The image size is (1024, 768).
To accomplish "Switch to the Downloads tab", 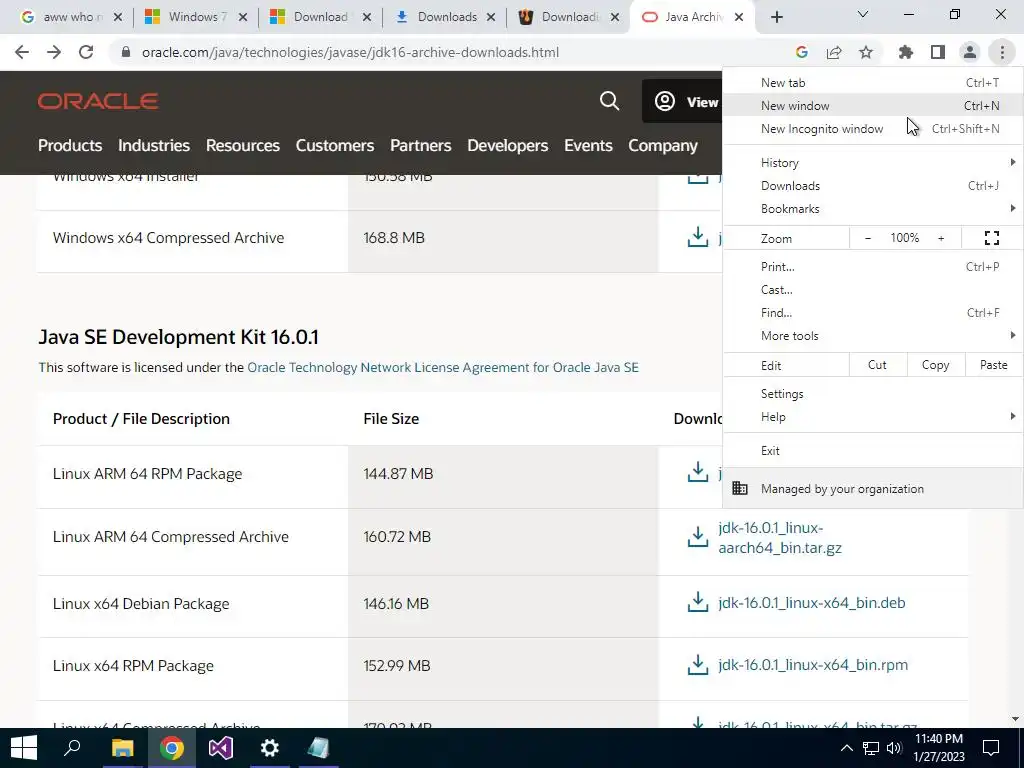I will click(x=446, y=18).
